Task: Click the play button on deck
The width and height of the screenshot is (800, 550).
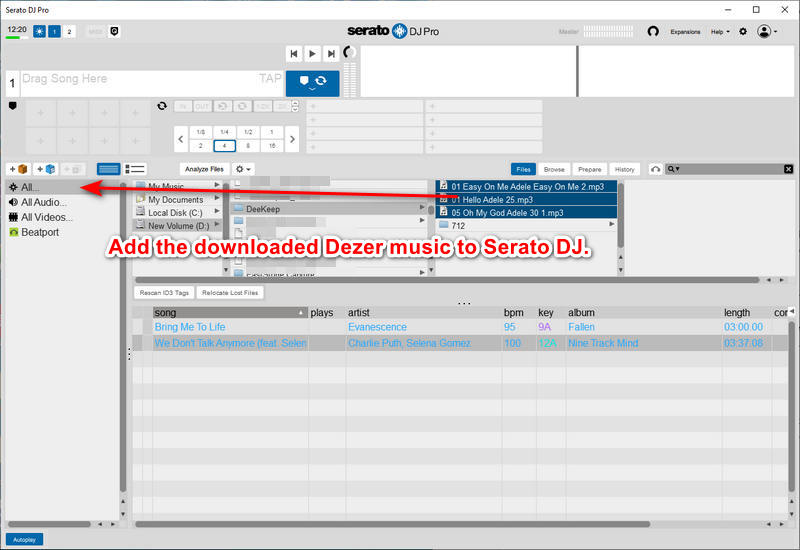Action: pyautogui.click(x=312, y=54)
